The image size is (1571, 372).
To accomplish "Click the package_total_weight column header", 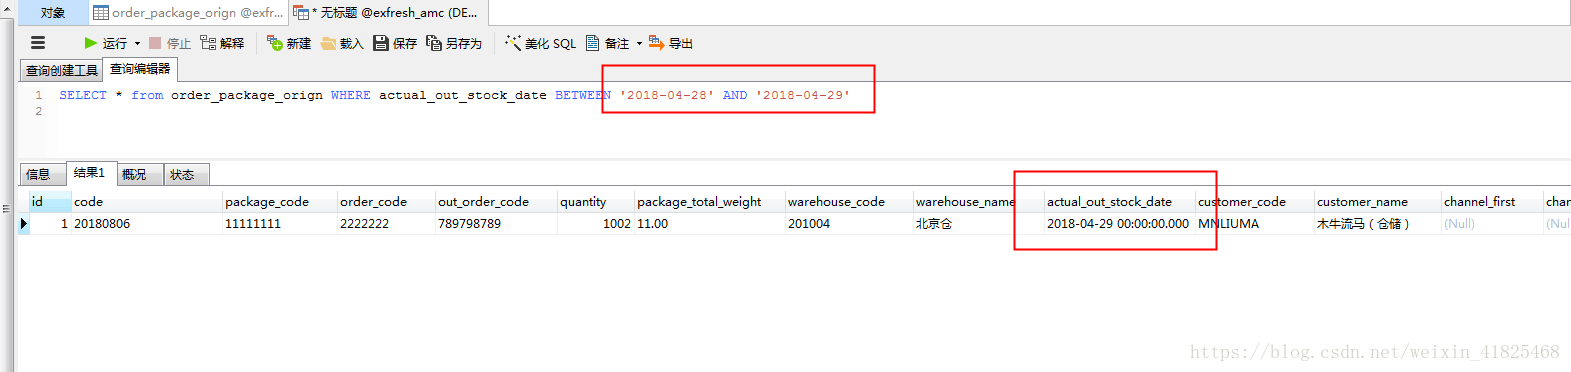I will [710, 201].
